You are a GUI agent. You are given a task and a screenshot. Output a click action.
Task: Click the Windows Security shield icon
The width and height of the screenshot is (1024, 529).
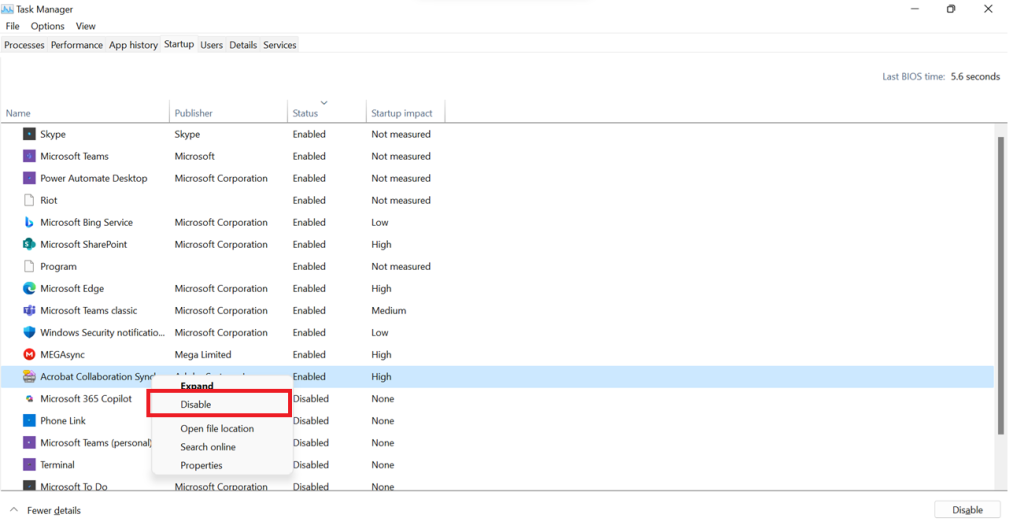point(29,332)
